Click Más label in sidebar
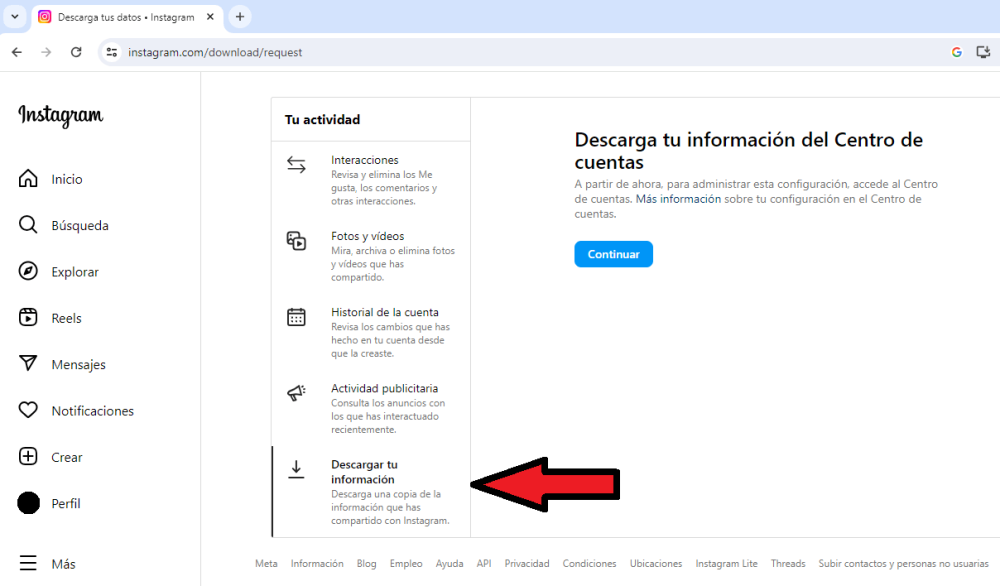This screenshot has width=1000, height=586. click(63, 564)
